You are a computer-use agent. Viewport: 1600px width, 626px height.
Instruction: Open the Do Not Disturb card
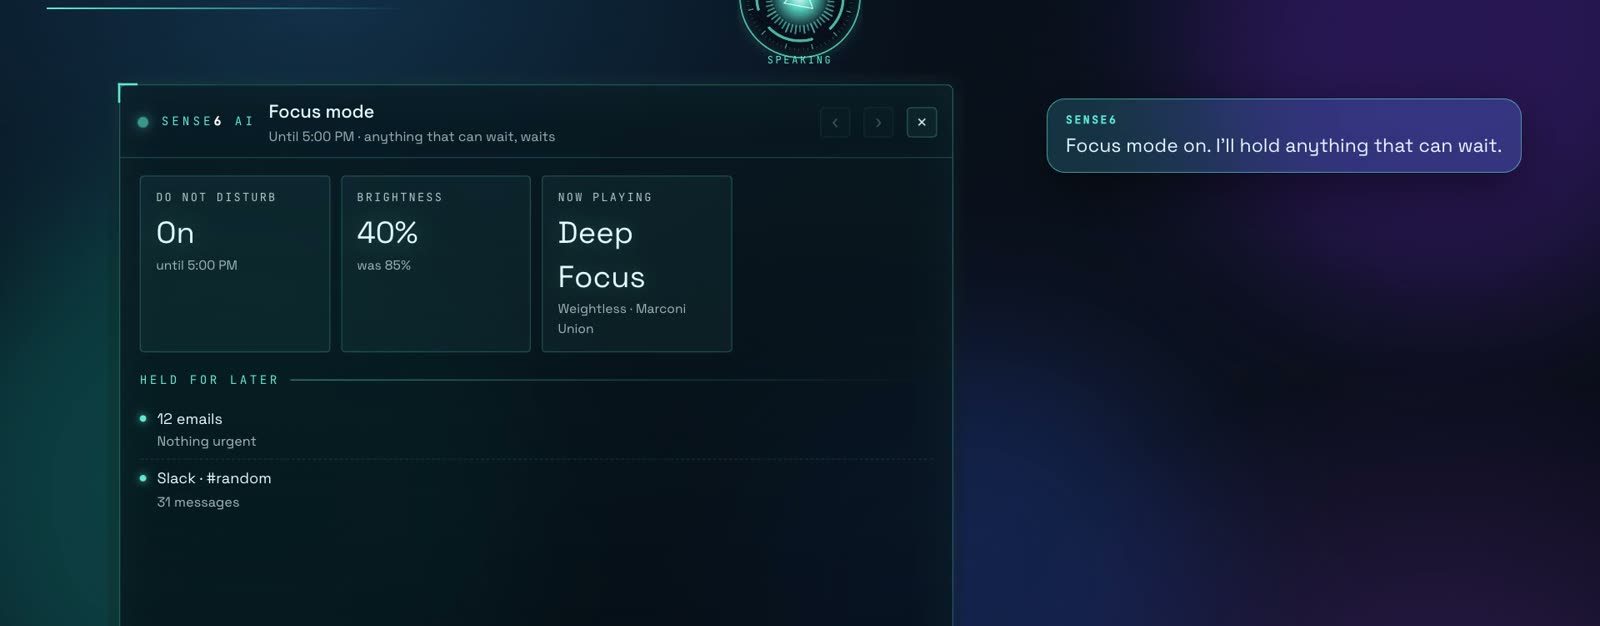pyautogui.click(x=235, y=264)
